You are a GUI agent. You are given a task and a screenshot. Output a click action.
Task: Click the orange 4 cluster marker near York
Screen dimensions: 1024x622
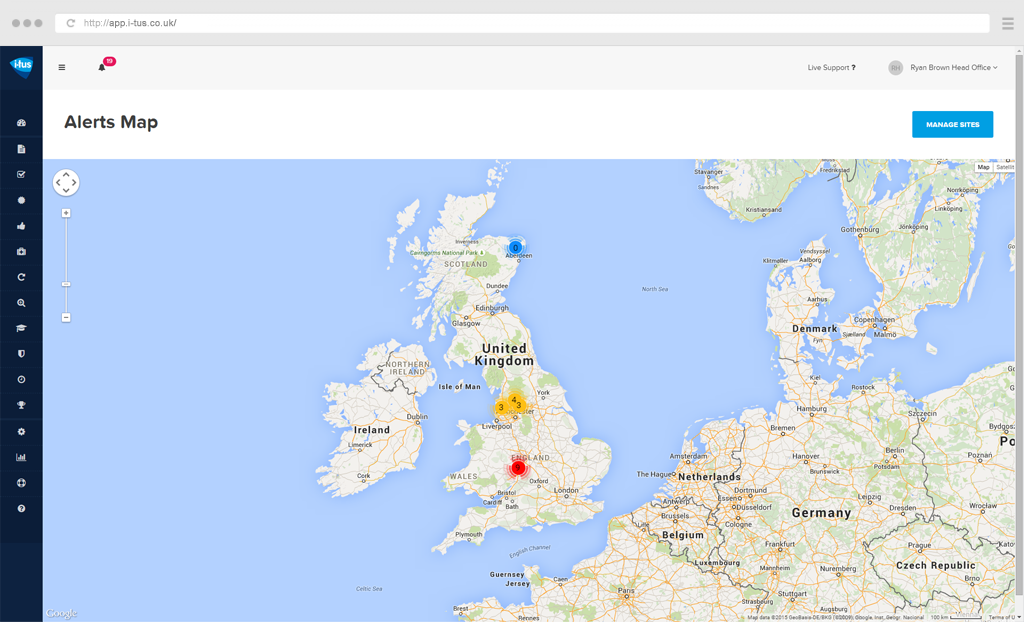point(514,399)
